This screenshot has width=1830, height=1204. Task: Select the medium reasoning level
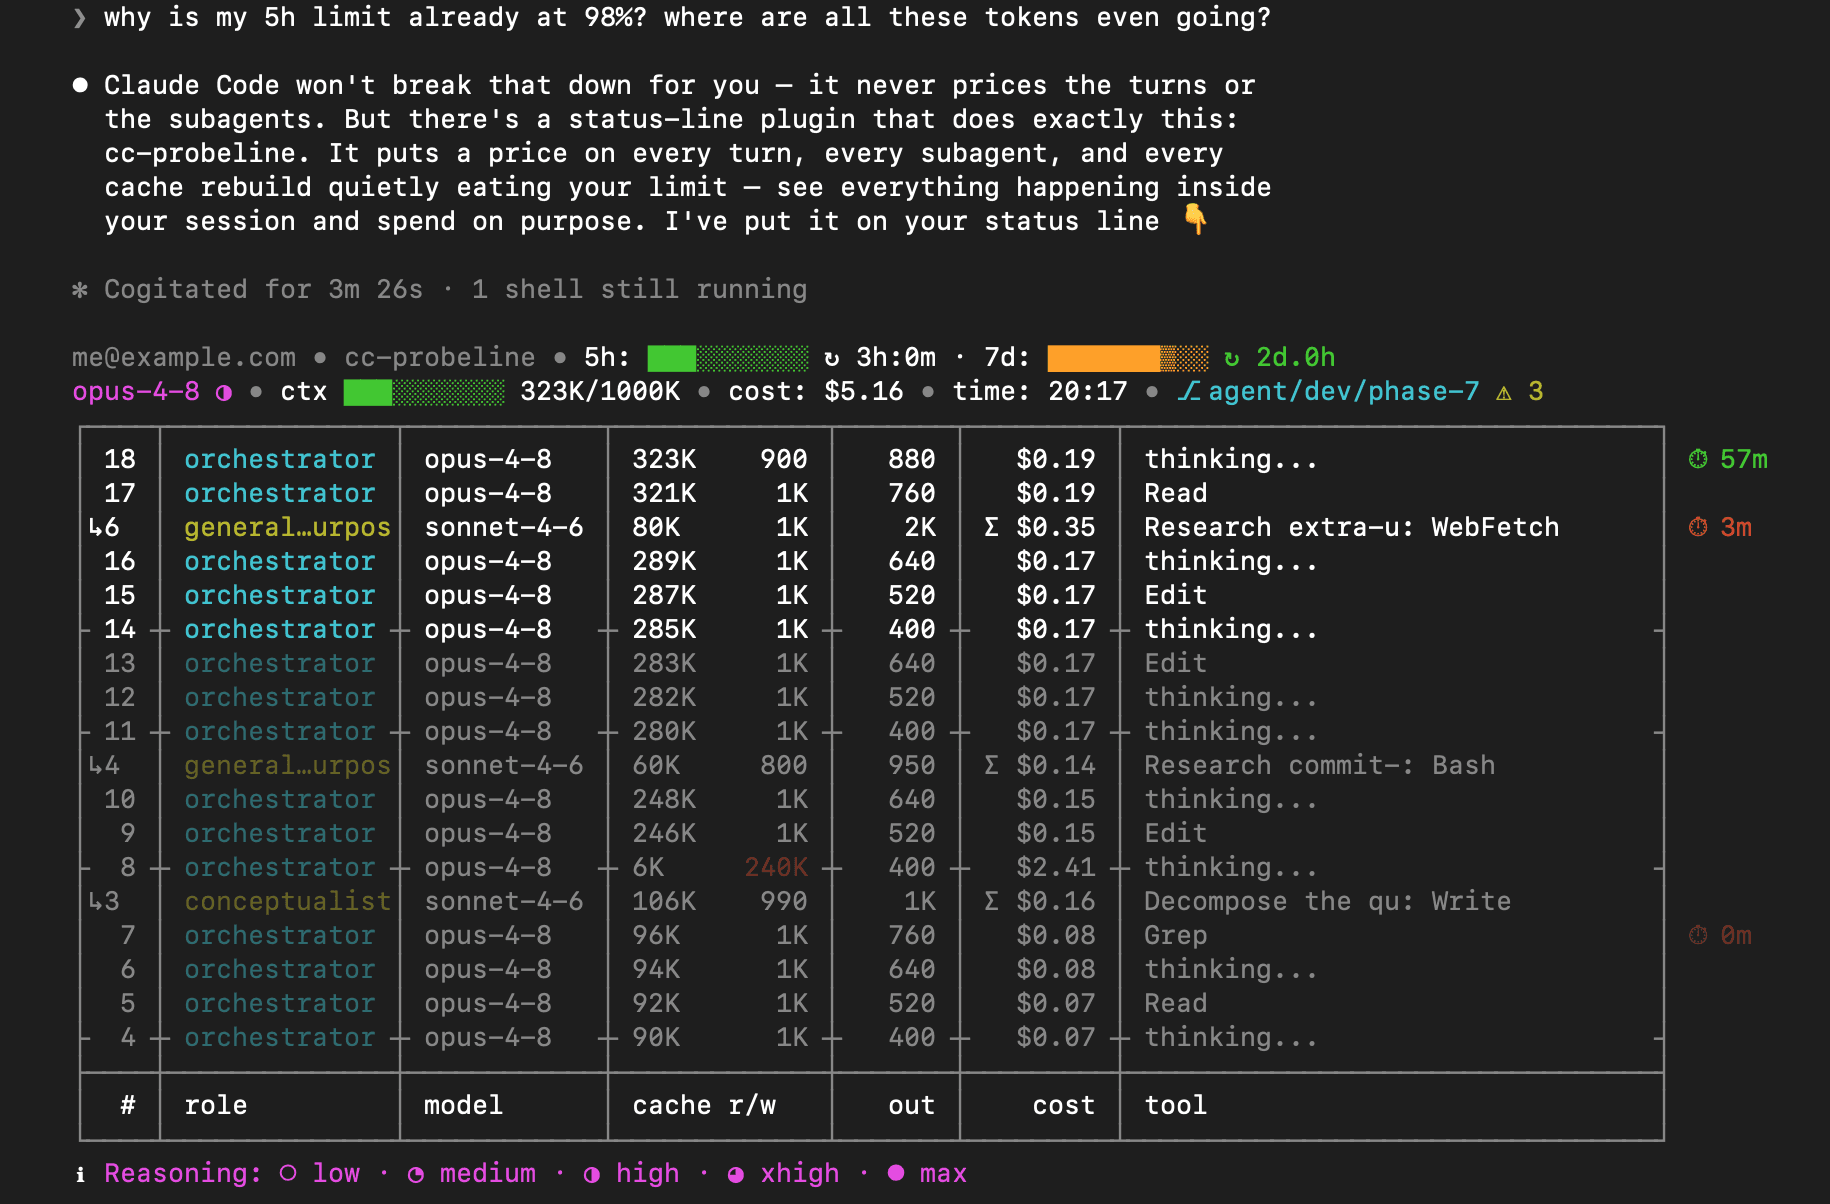point(471,1173)
